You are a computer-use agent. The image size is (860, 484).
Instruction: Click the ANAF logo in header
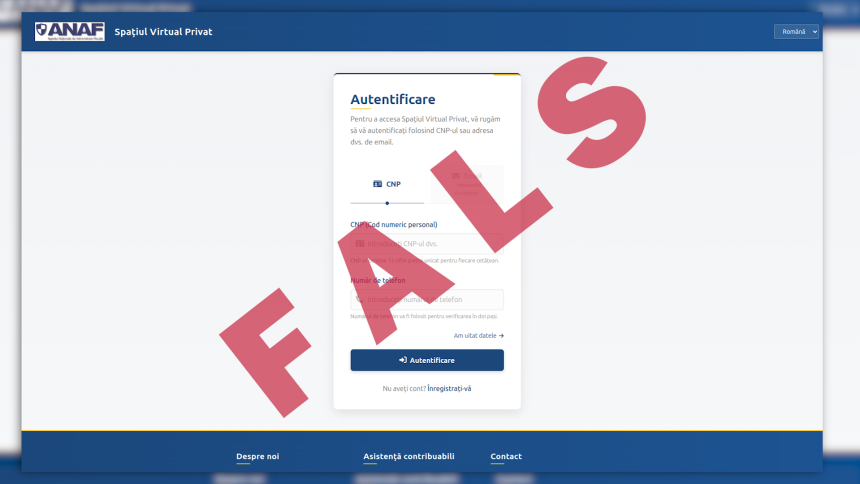tap(70, 31)
